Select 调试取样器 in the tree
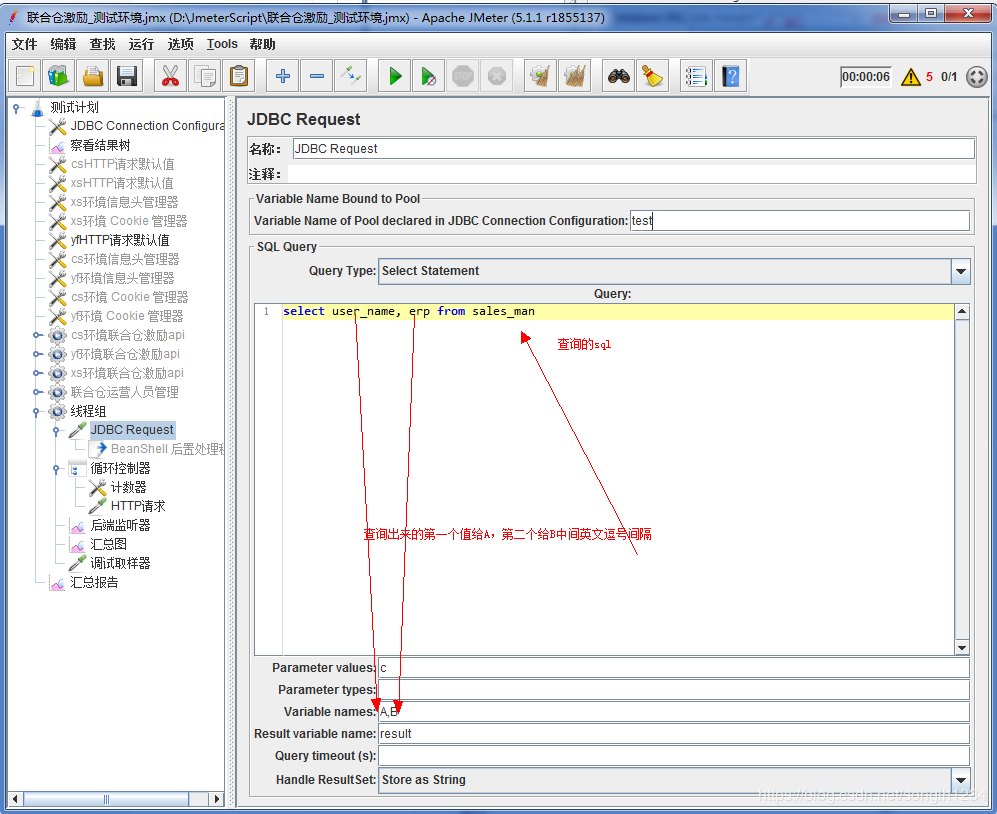The height and width of the screenshot is (814, 997). tap(120, 563)
